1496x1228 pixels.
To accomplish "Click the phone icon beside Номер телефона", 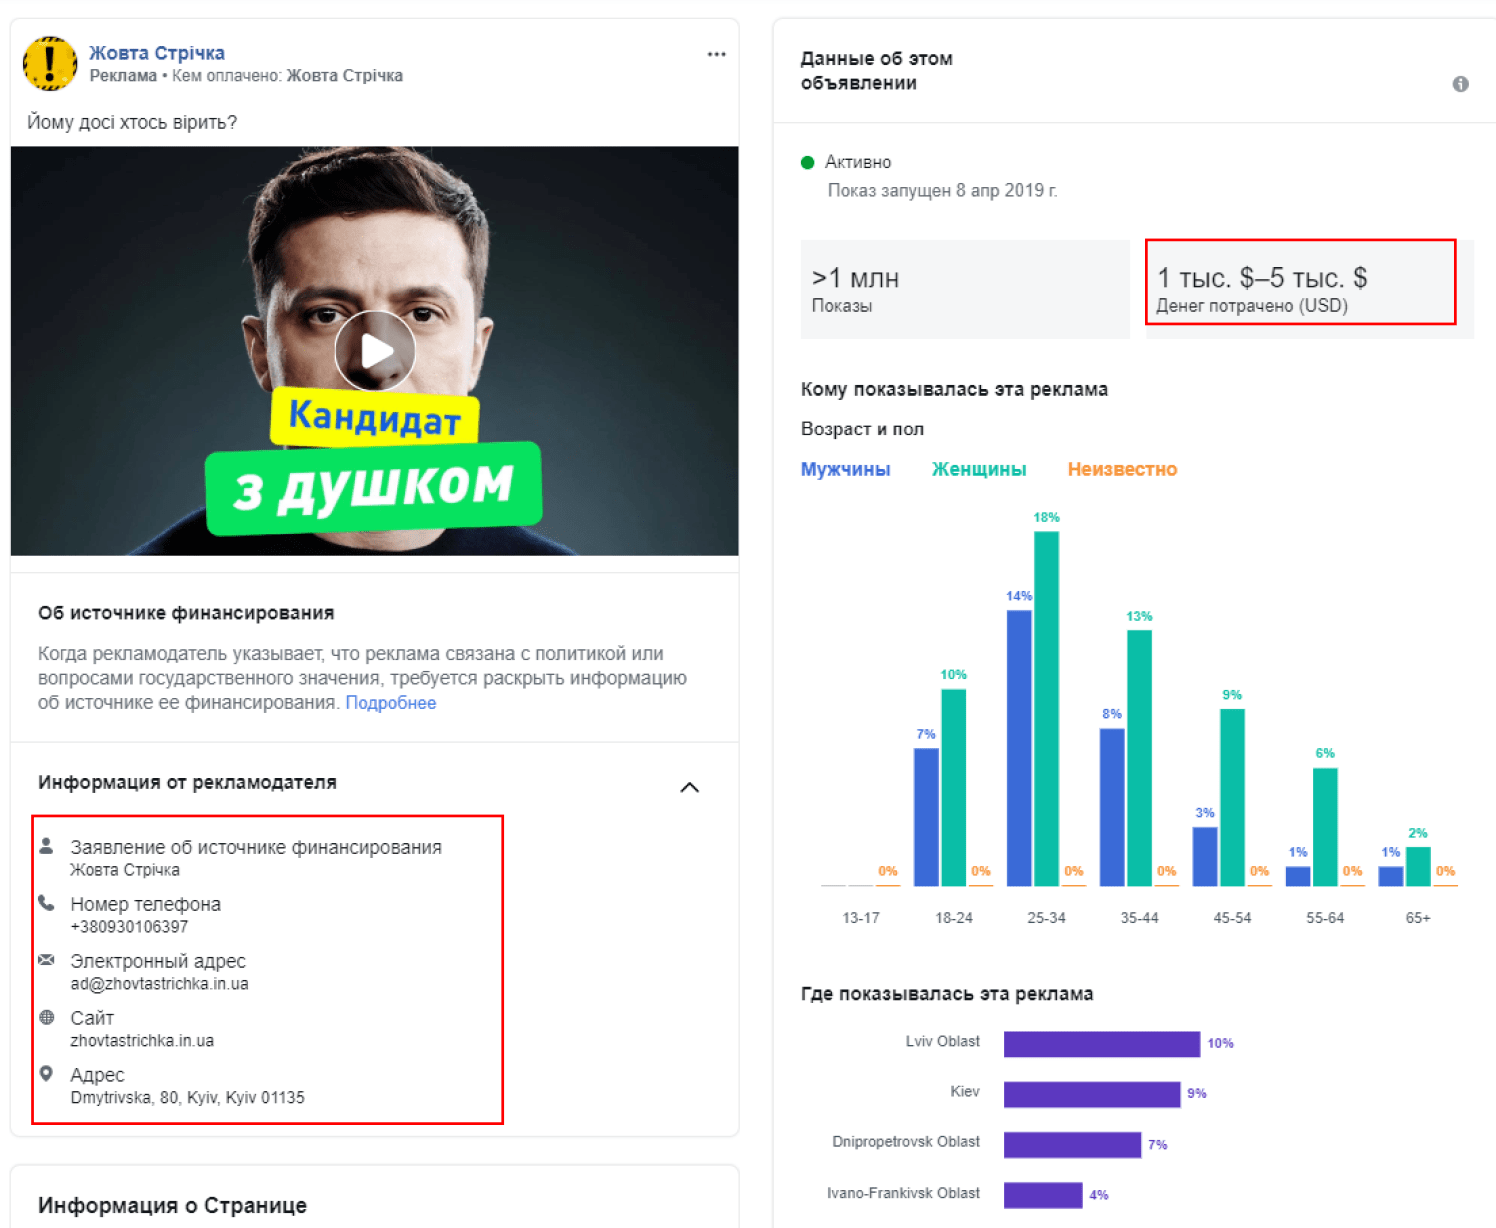I will tap(46, 903).
